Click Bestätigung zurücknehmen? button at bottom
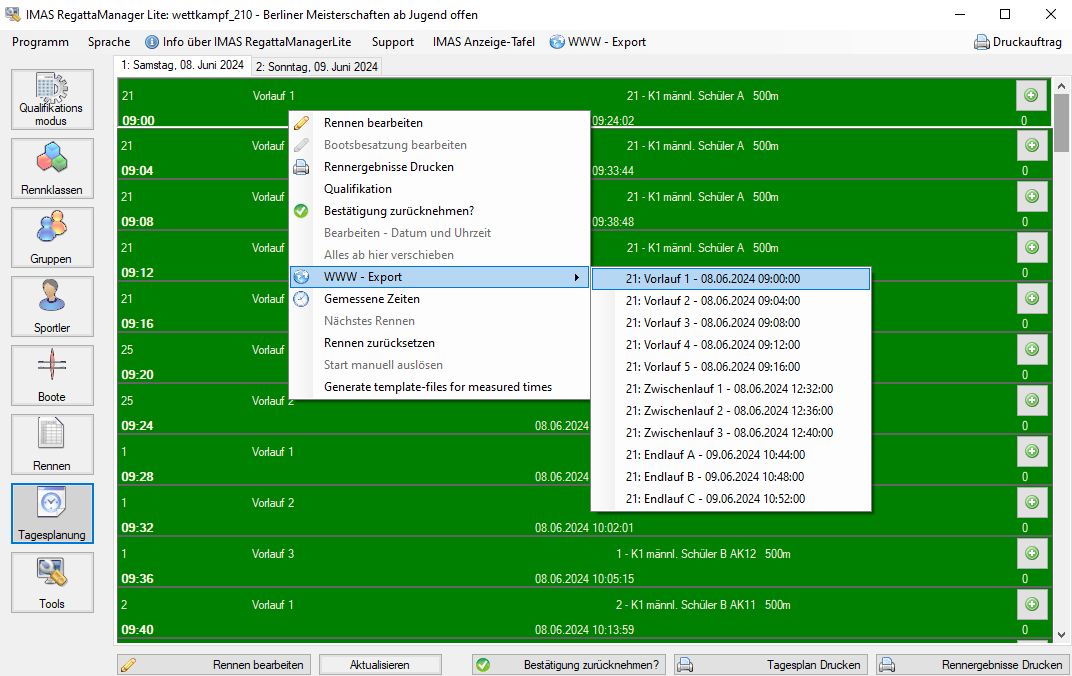This screenshot has width=1072, height=676. [568, 664]
